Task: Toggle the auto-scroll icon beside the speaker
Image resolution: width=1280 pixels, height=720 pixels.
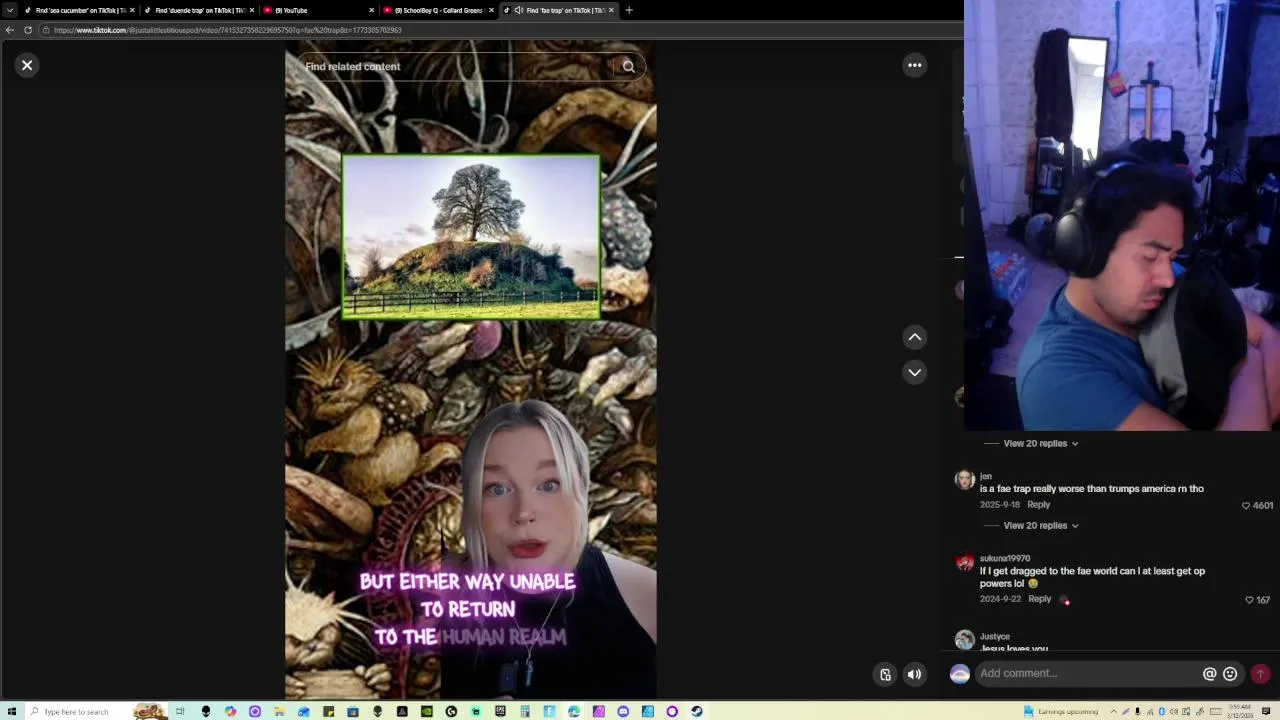Action: tap(885, 674)
